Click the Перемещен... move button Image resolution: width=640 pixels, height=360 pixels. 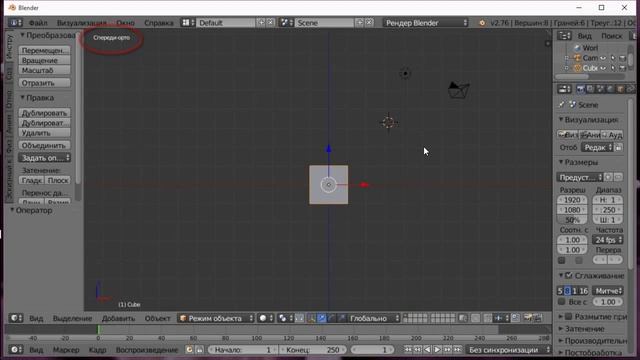click(x=44, y=50)
